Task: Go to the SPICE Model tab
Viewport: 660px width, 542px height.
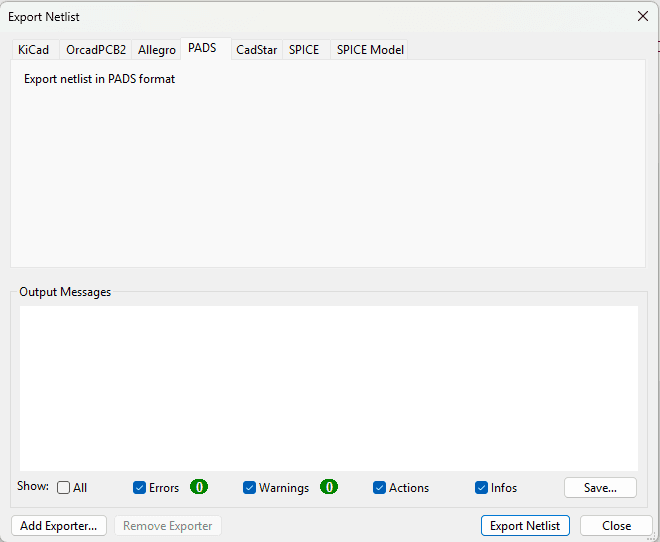Action: click(x=370, y=50)
